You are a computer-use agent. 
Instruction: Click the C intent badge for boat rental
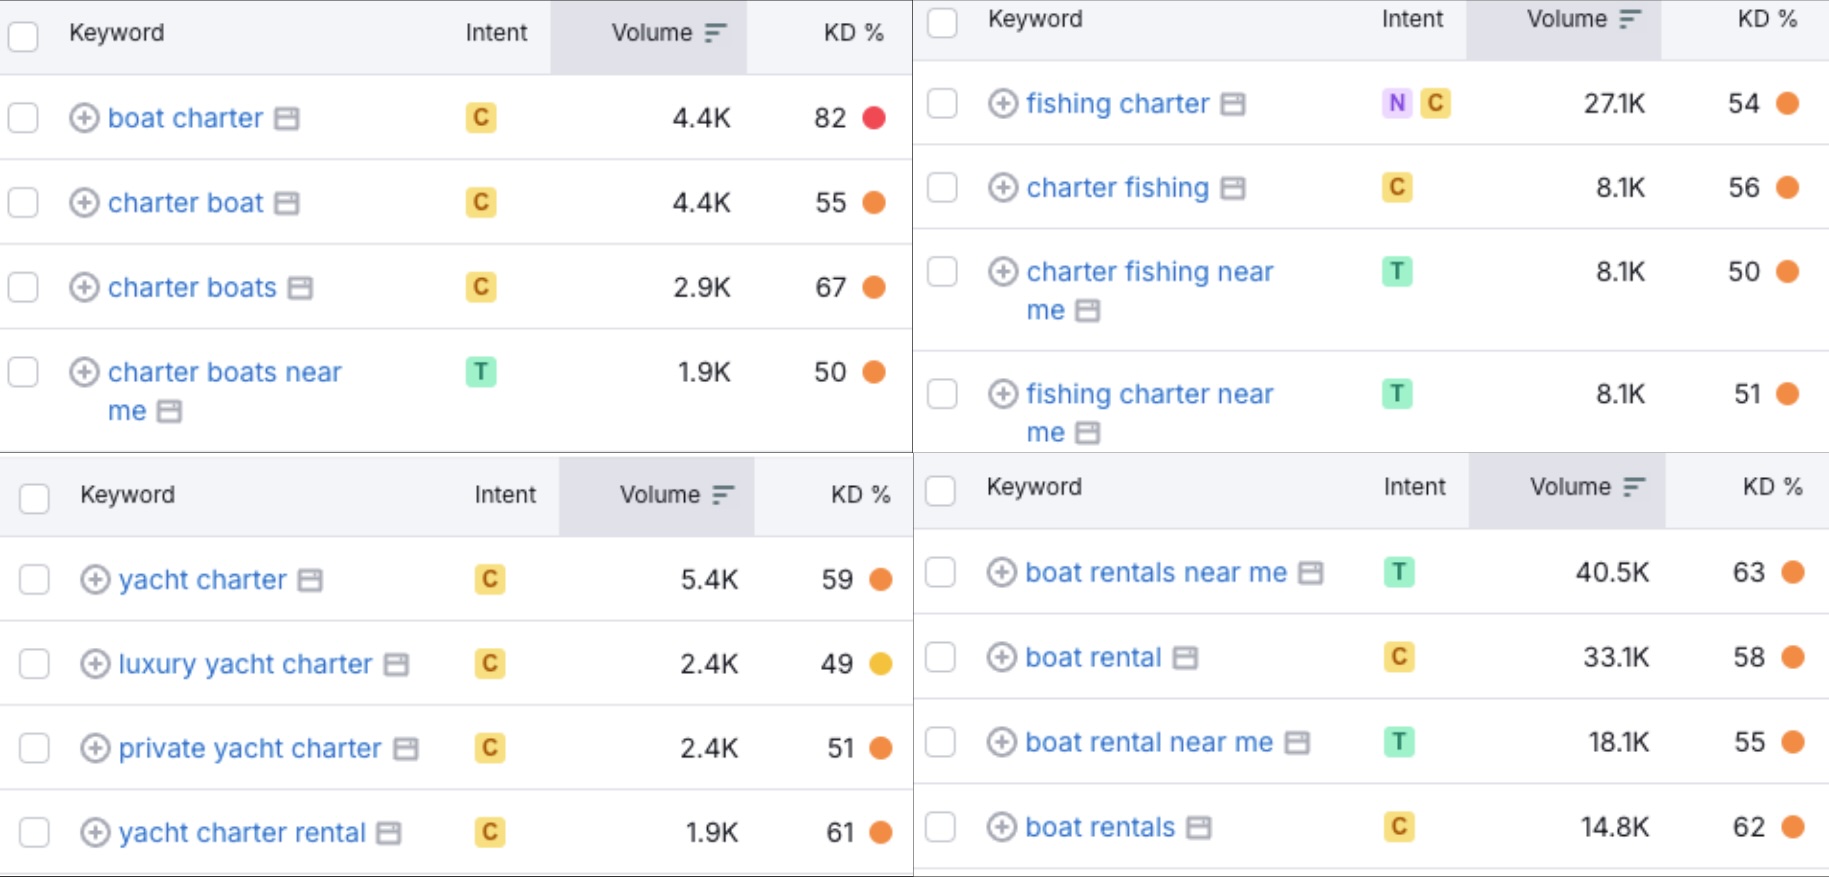tap(1399, 657)
